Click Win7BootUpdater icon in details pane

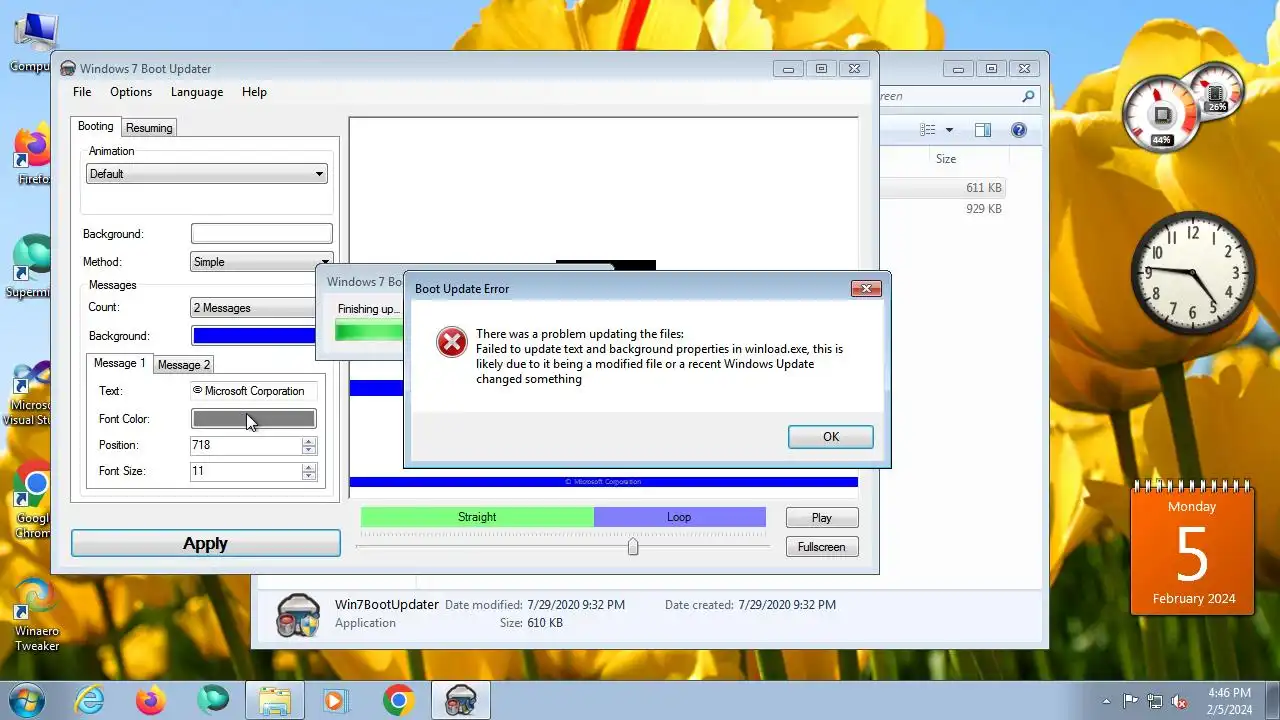(x=298, y=615)
